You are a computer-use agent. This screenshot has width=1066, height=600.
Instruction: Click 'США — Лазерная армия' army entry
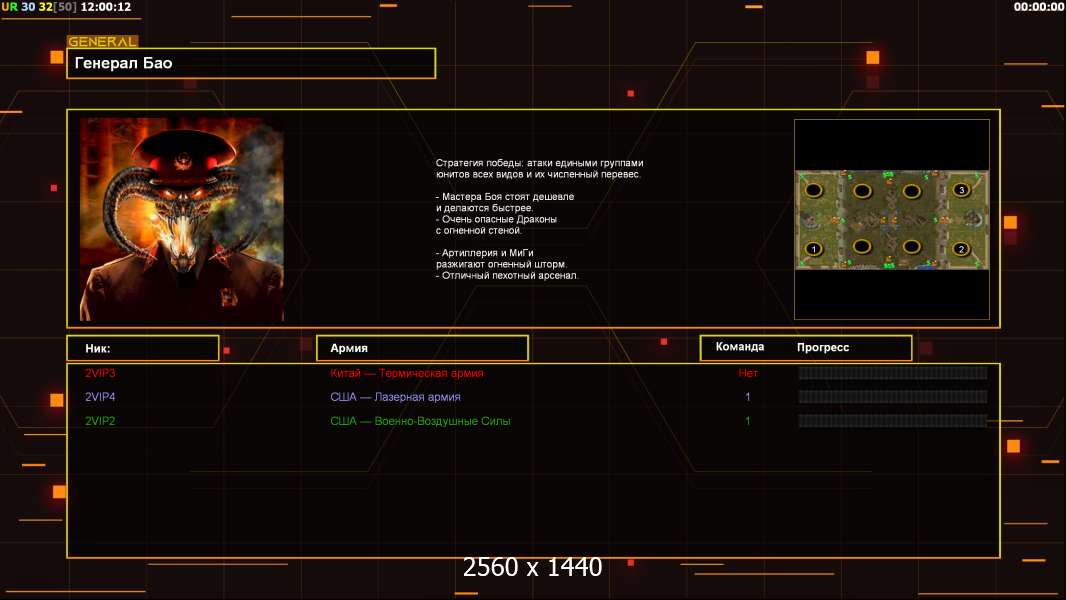pos(395,397)
